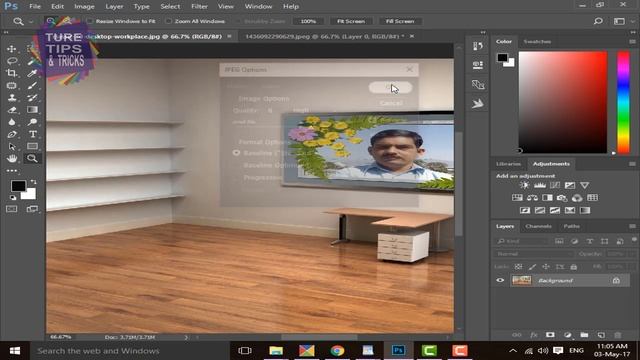This screenshot has height=360, width=640.
Task: Click the Fill Screen button
Action: (400, 21)
